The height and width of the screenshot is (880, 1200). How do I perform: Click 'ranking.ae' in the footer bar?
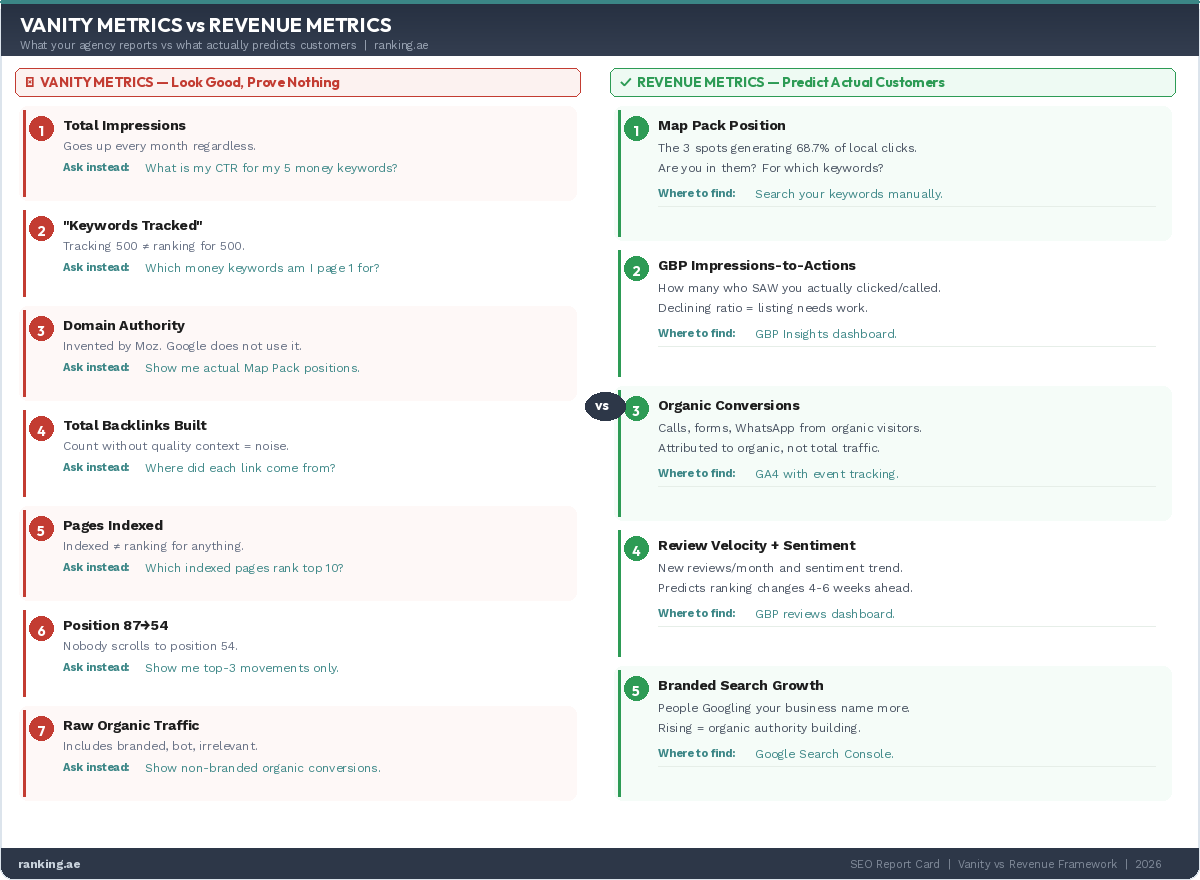[x=49, y=864]
